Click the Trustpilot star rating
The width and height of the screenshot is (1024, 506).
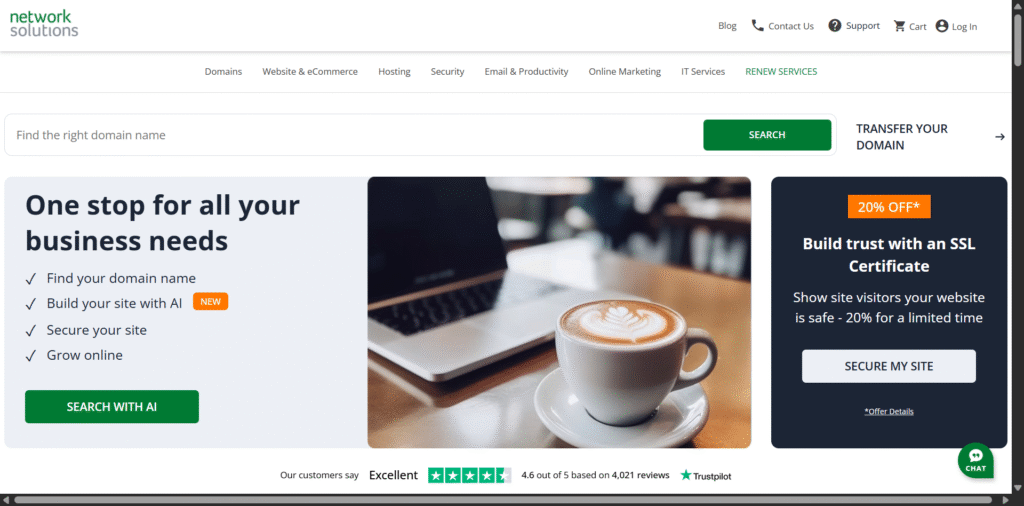(x=470, y=475)
